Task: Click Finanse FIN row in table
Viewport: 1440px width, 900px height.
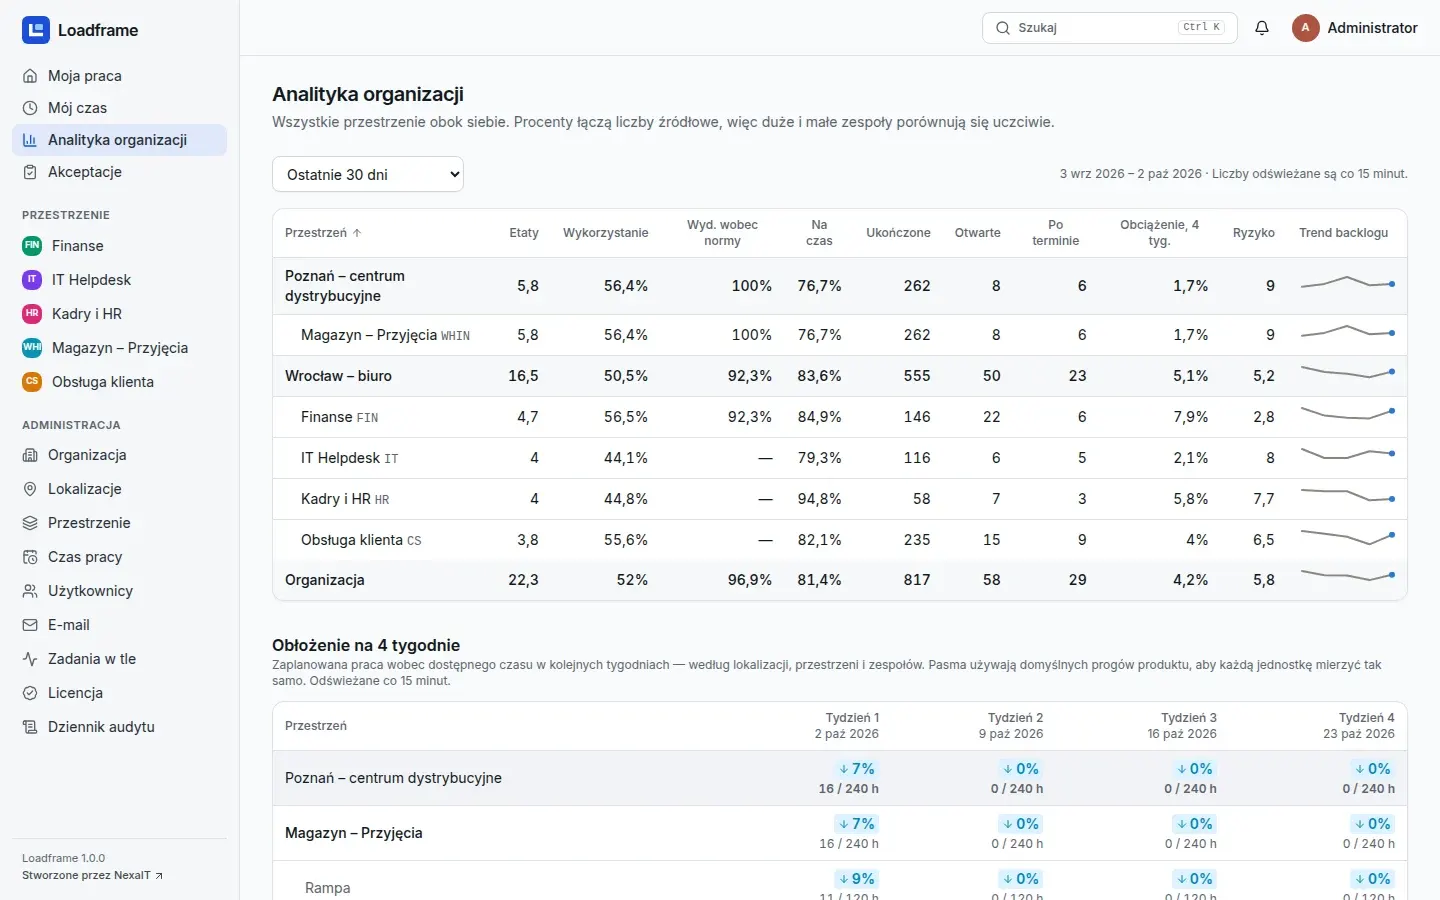Action: (x=840, y=417)
